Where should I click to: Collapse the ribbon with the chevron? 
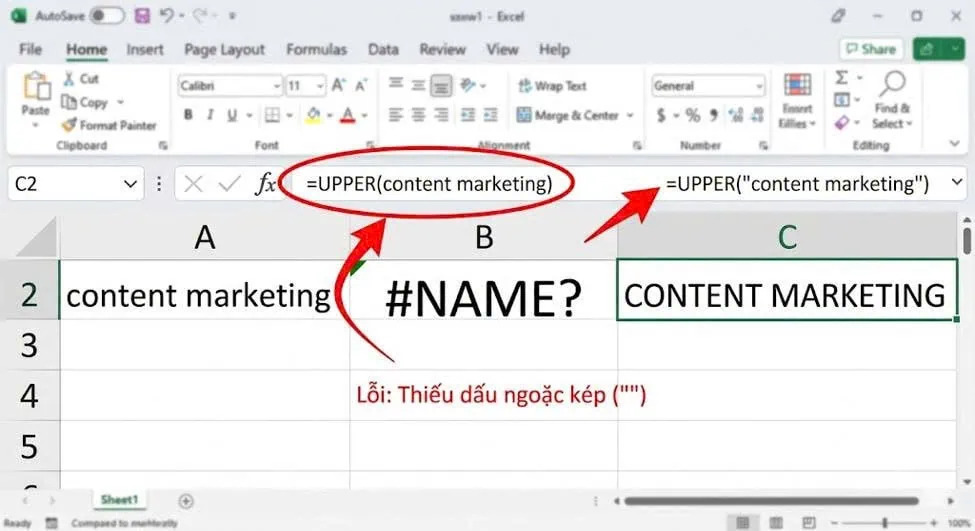954,144
